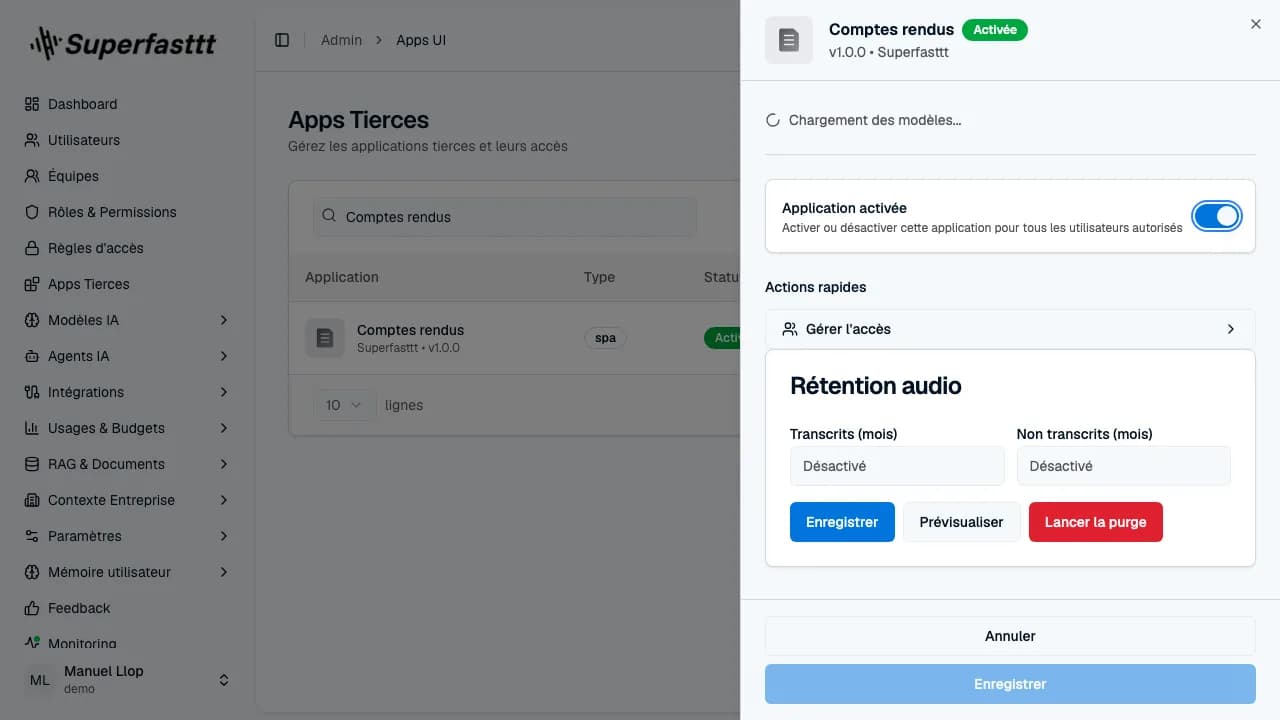The width and height of the screenshot is (1280, 720).
Task: Click the RAG & Documents database icon
Action: [x=32, y=464]
